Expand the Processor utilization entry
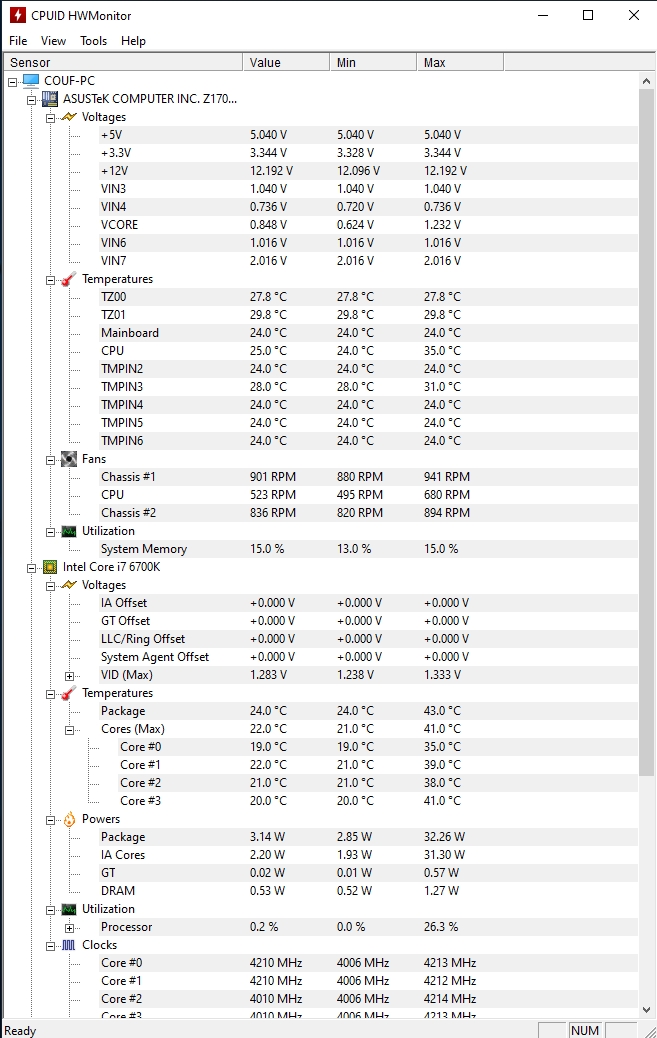The width and height of the screenshot is (657, 1038). coord(69,927)
